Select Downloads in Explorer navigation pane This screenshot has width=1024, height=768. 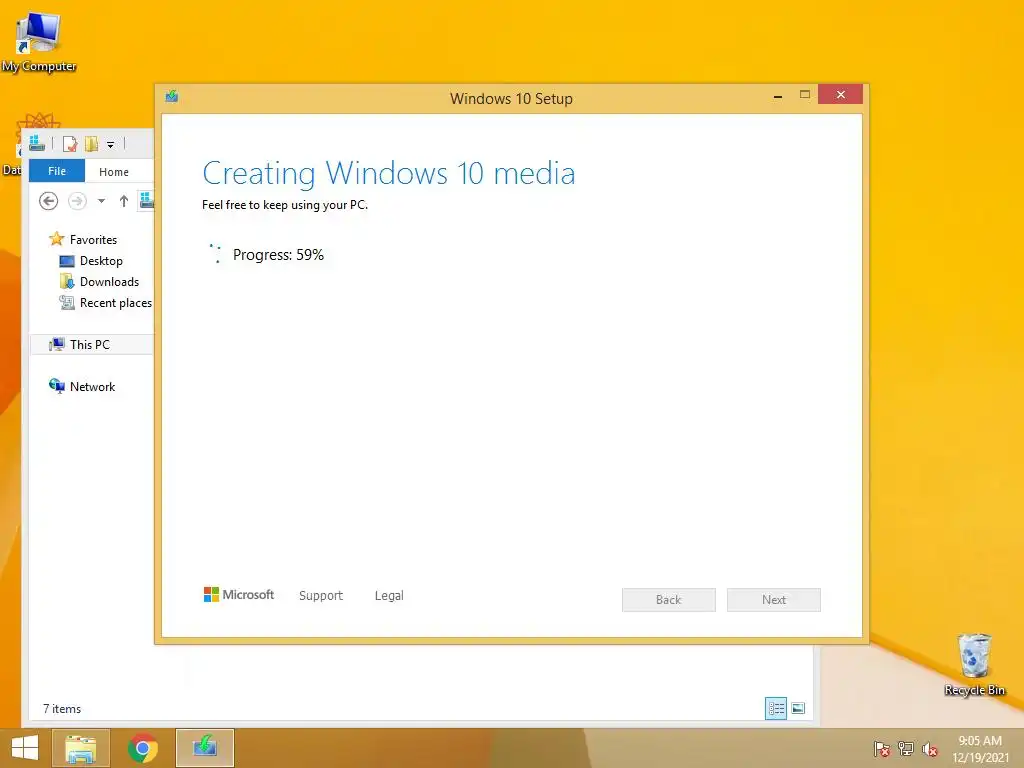pyautogui.click(x=99, y=281)
